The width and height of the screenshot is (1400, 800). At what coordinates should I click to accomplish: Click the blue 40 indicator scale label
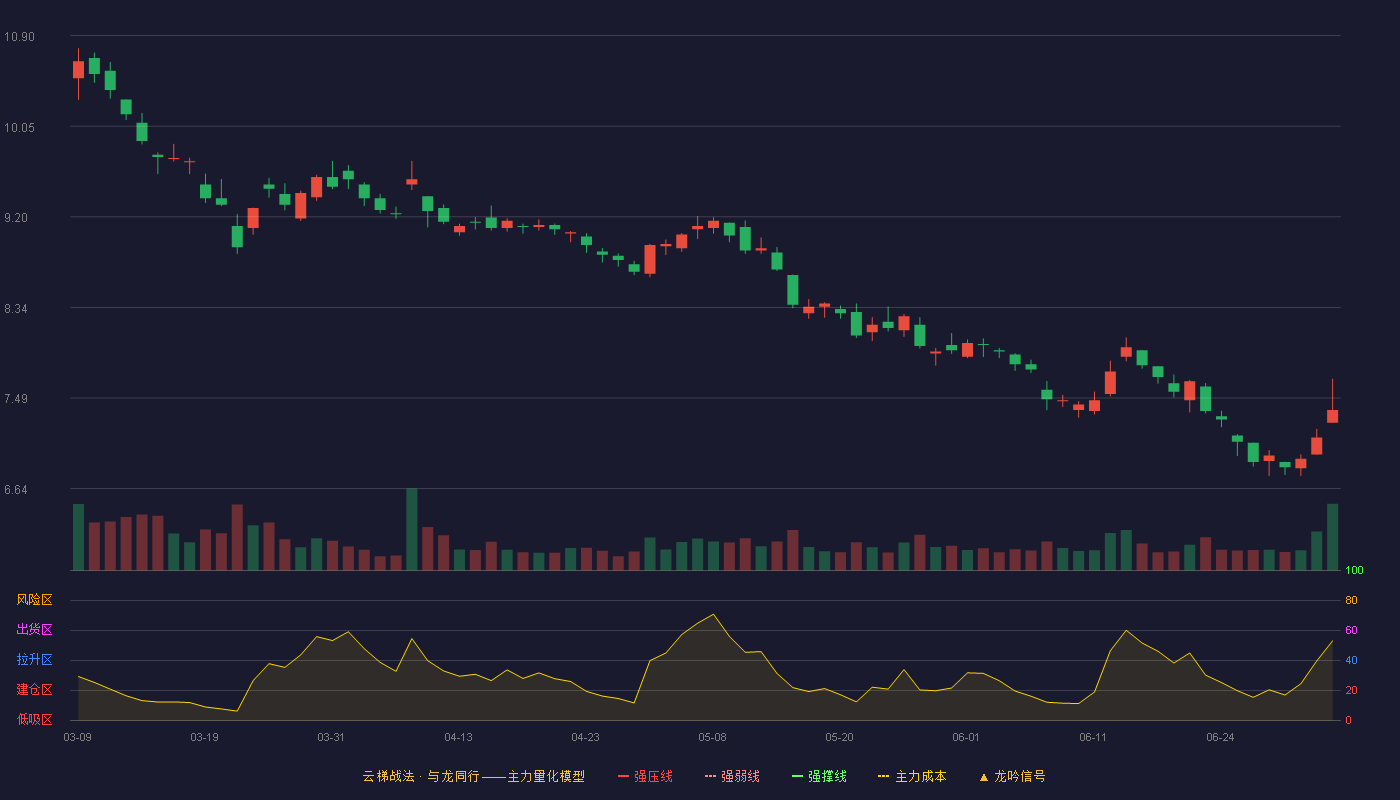pos(1351,660)
